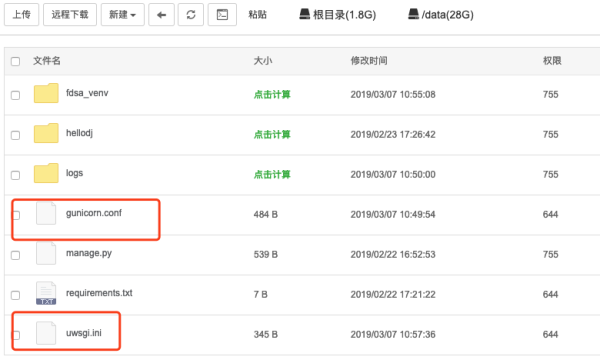The image size is (600, 360).
Task: Click the 修改时间 column header
Action: point(369,61)
